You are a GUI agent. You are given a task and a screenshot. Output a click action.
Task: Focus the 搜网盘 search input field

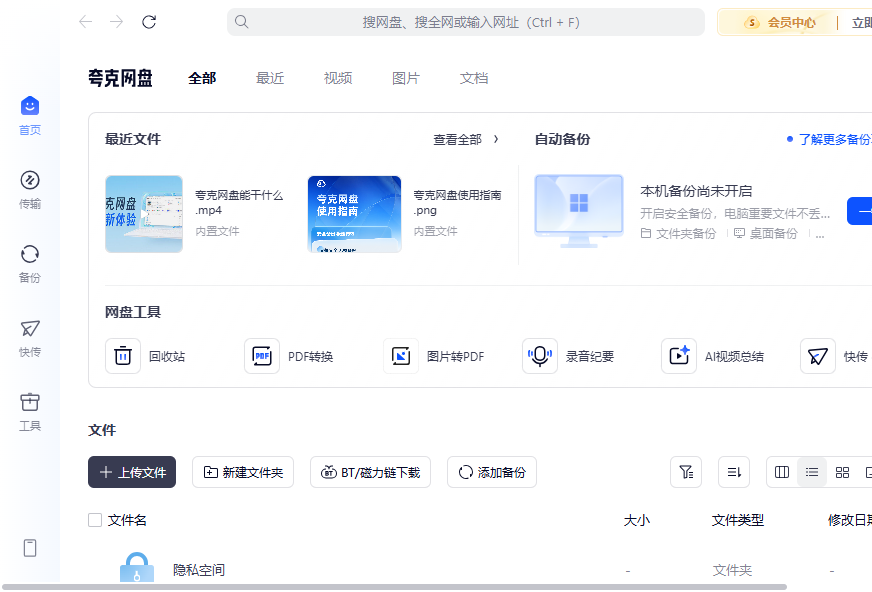click(466, 22)
